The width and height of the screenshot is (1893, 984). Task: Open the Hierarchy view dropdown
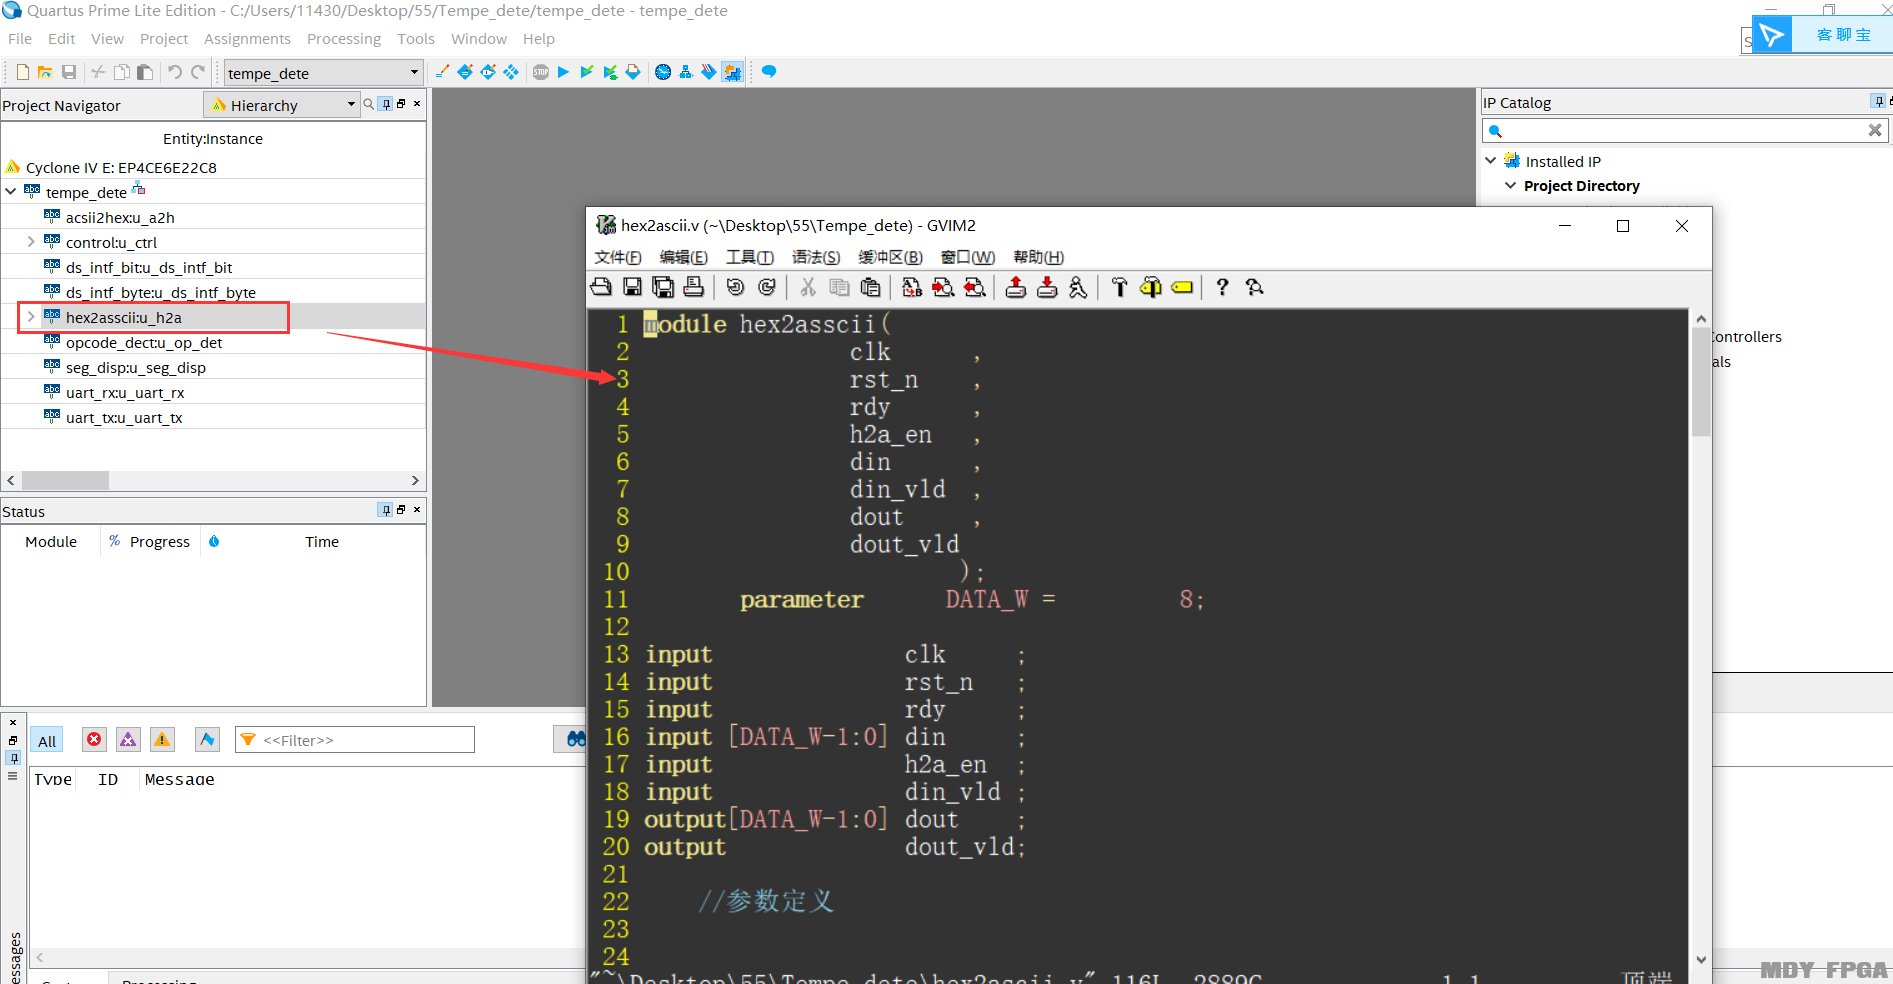coord(282,104)
